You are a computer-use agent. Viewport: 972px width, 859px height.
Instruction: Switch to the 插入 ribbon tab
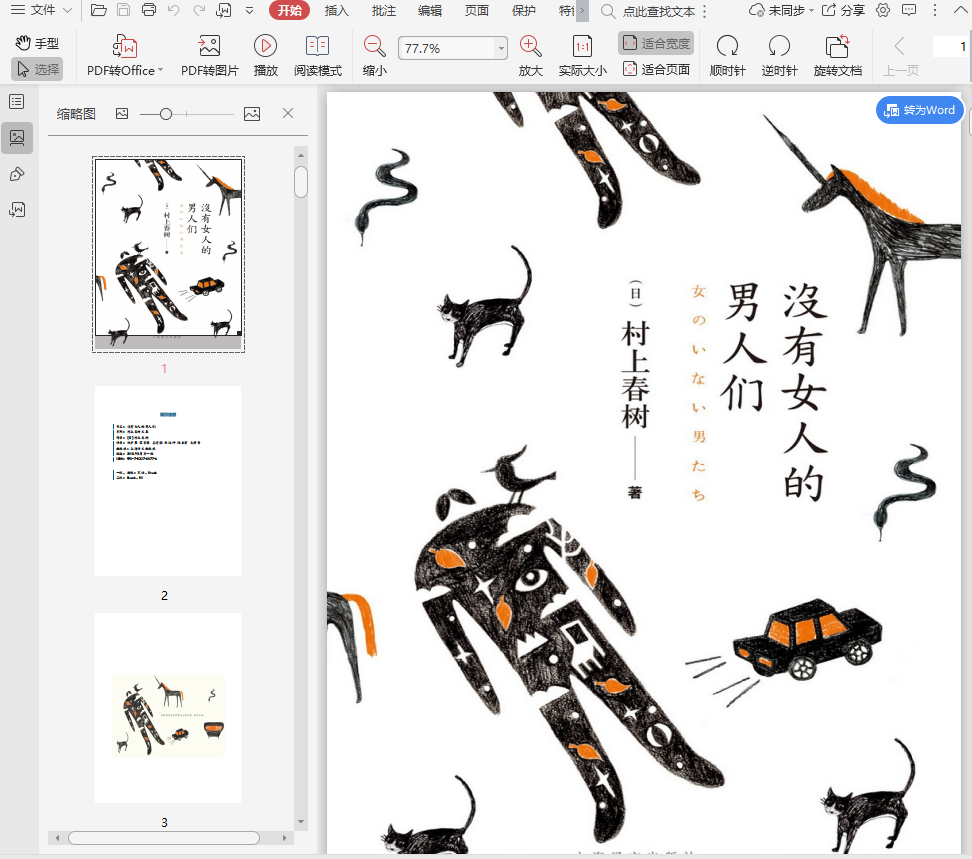point(337,10)
